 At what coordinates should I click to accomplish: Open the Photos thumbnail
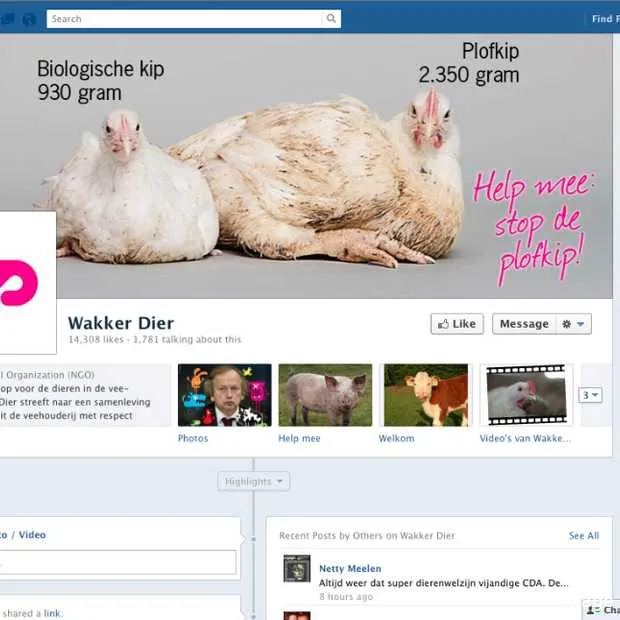[x=225, y=395]
